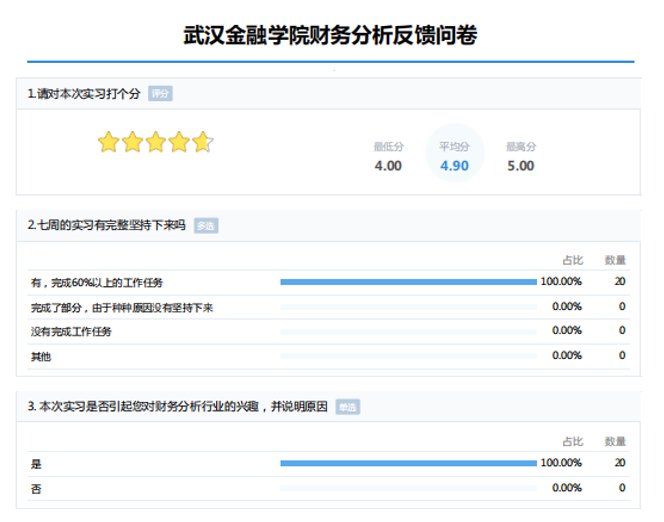Click the 最高分 value 5.00
Viewport: 664px width, 522px height.
pyautogui.click(x=520, y=166)
